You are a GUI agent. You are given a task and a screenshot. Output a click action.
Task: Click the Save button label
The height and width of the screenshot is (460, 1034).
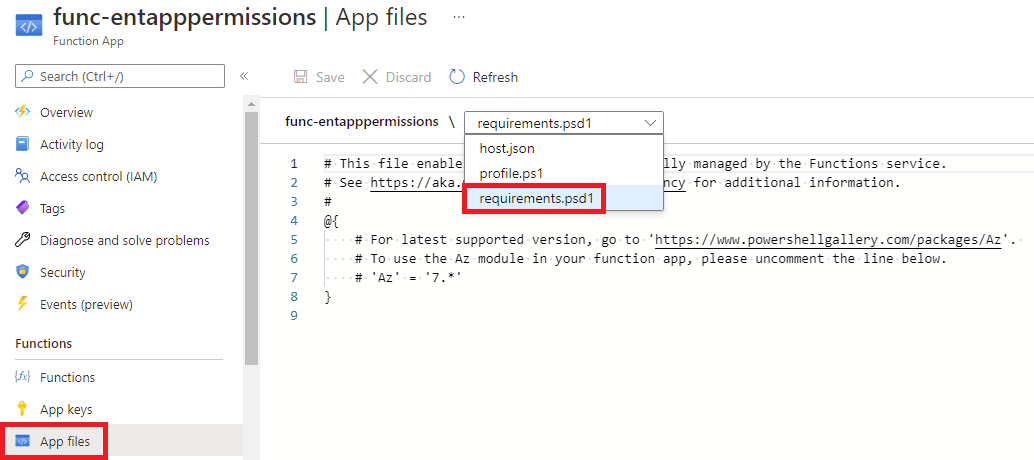(x=330, y=77)
